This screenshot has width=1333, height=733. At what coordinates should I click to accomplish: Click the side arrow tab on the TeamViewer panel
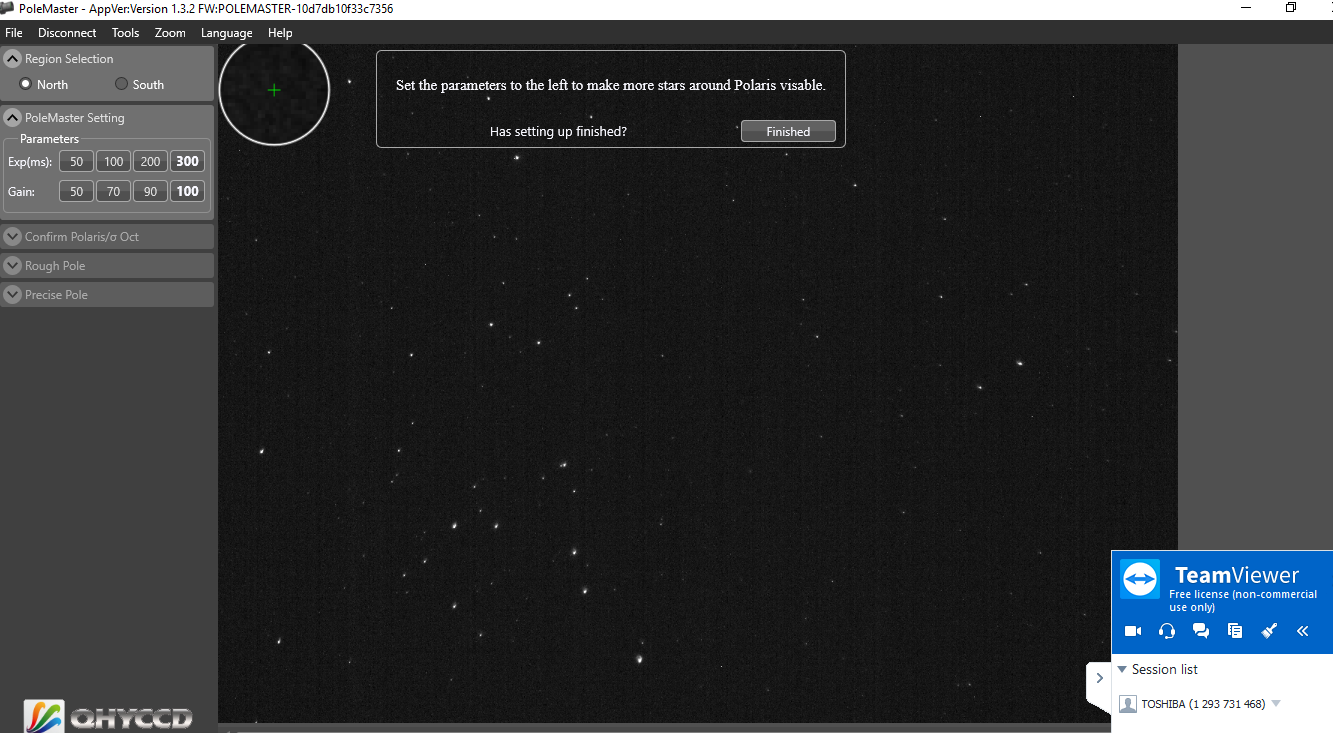point(1099,678)
